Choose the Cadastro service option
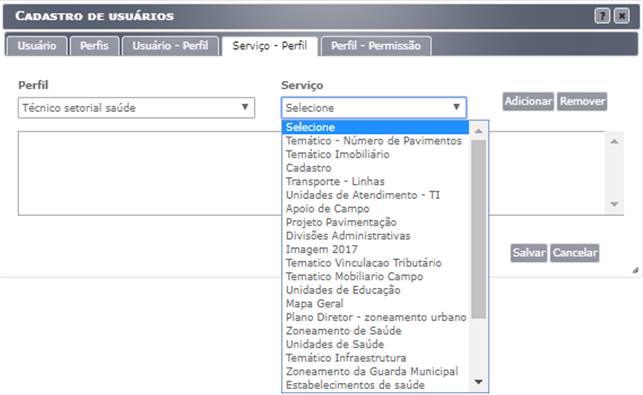 375,168
